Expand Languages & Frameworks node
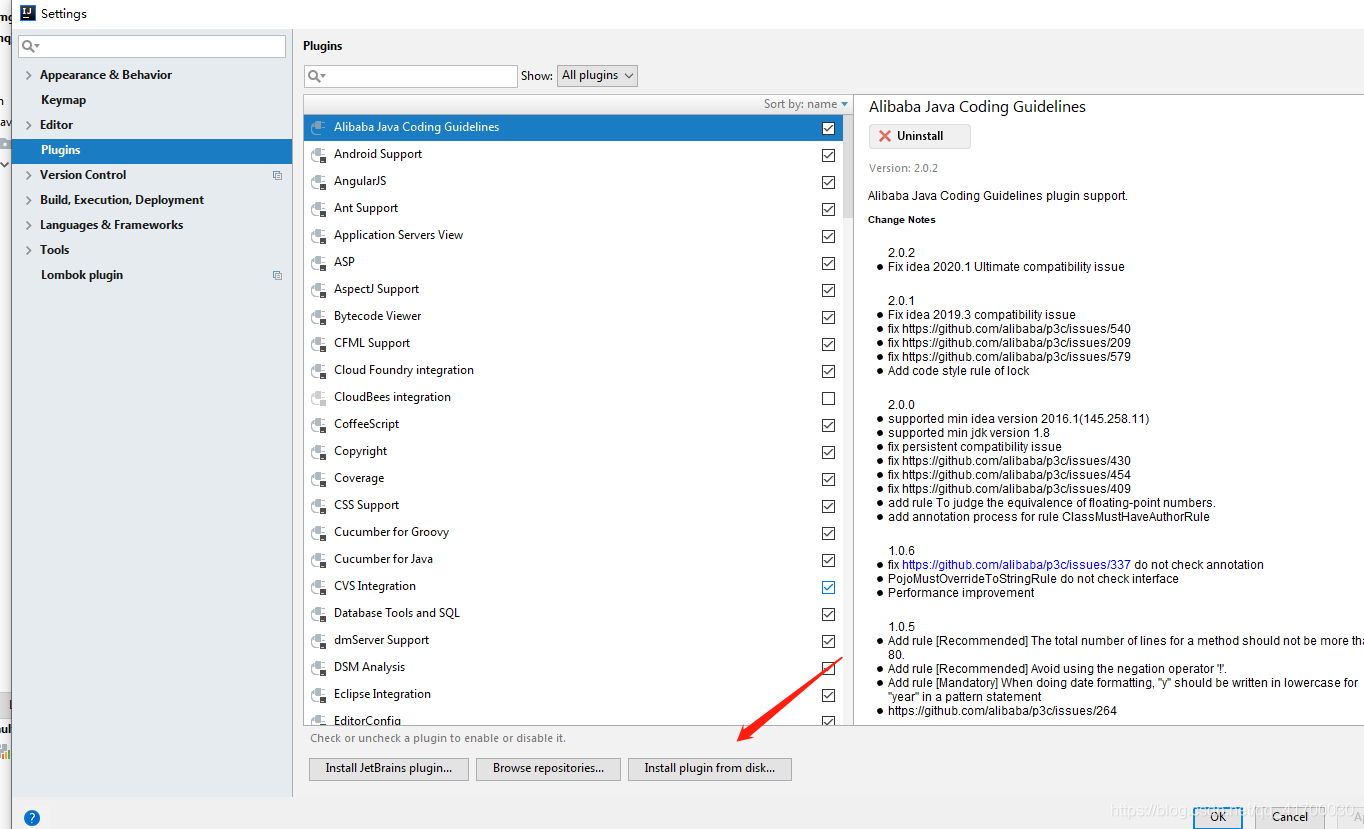 (28, 225)
